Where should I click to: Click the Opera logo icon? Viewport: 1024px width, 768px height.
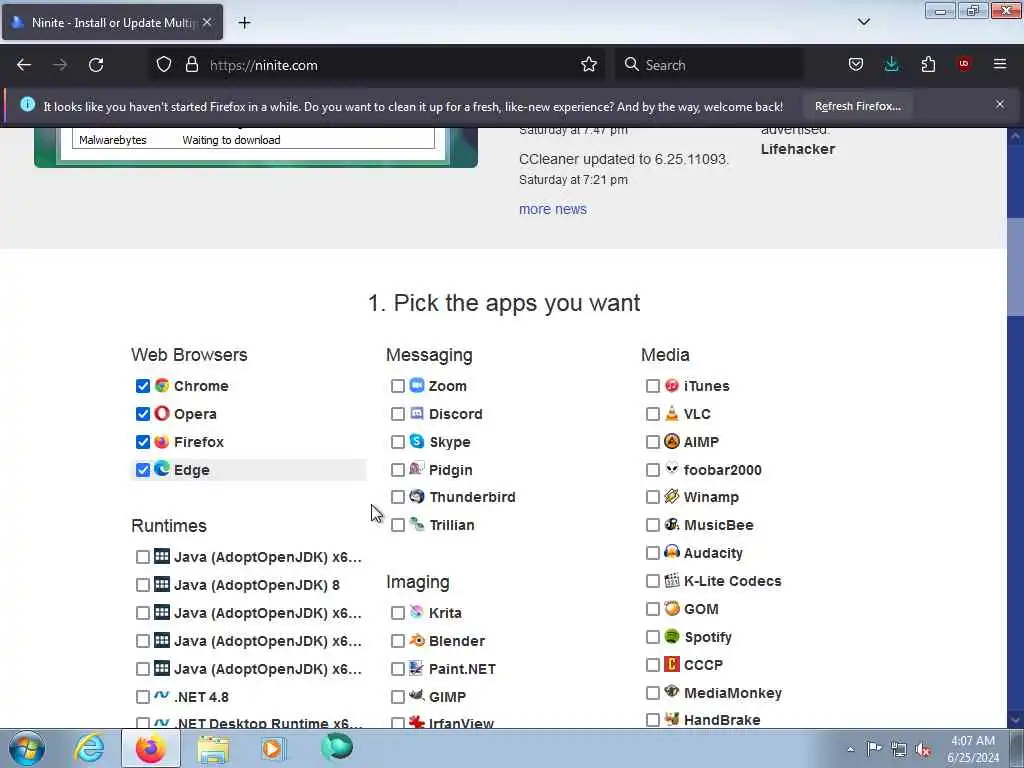click(162, 413)
